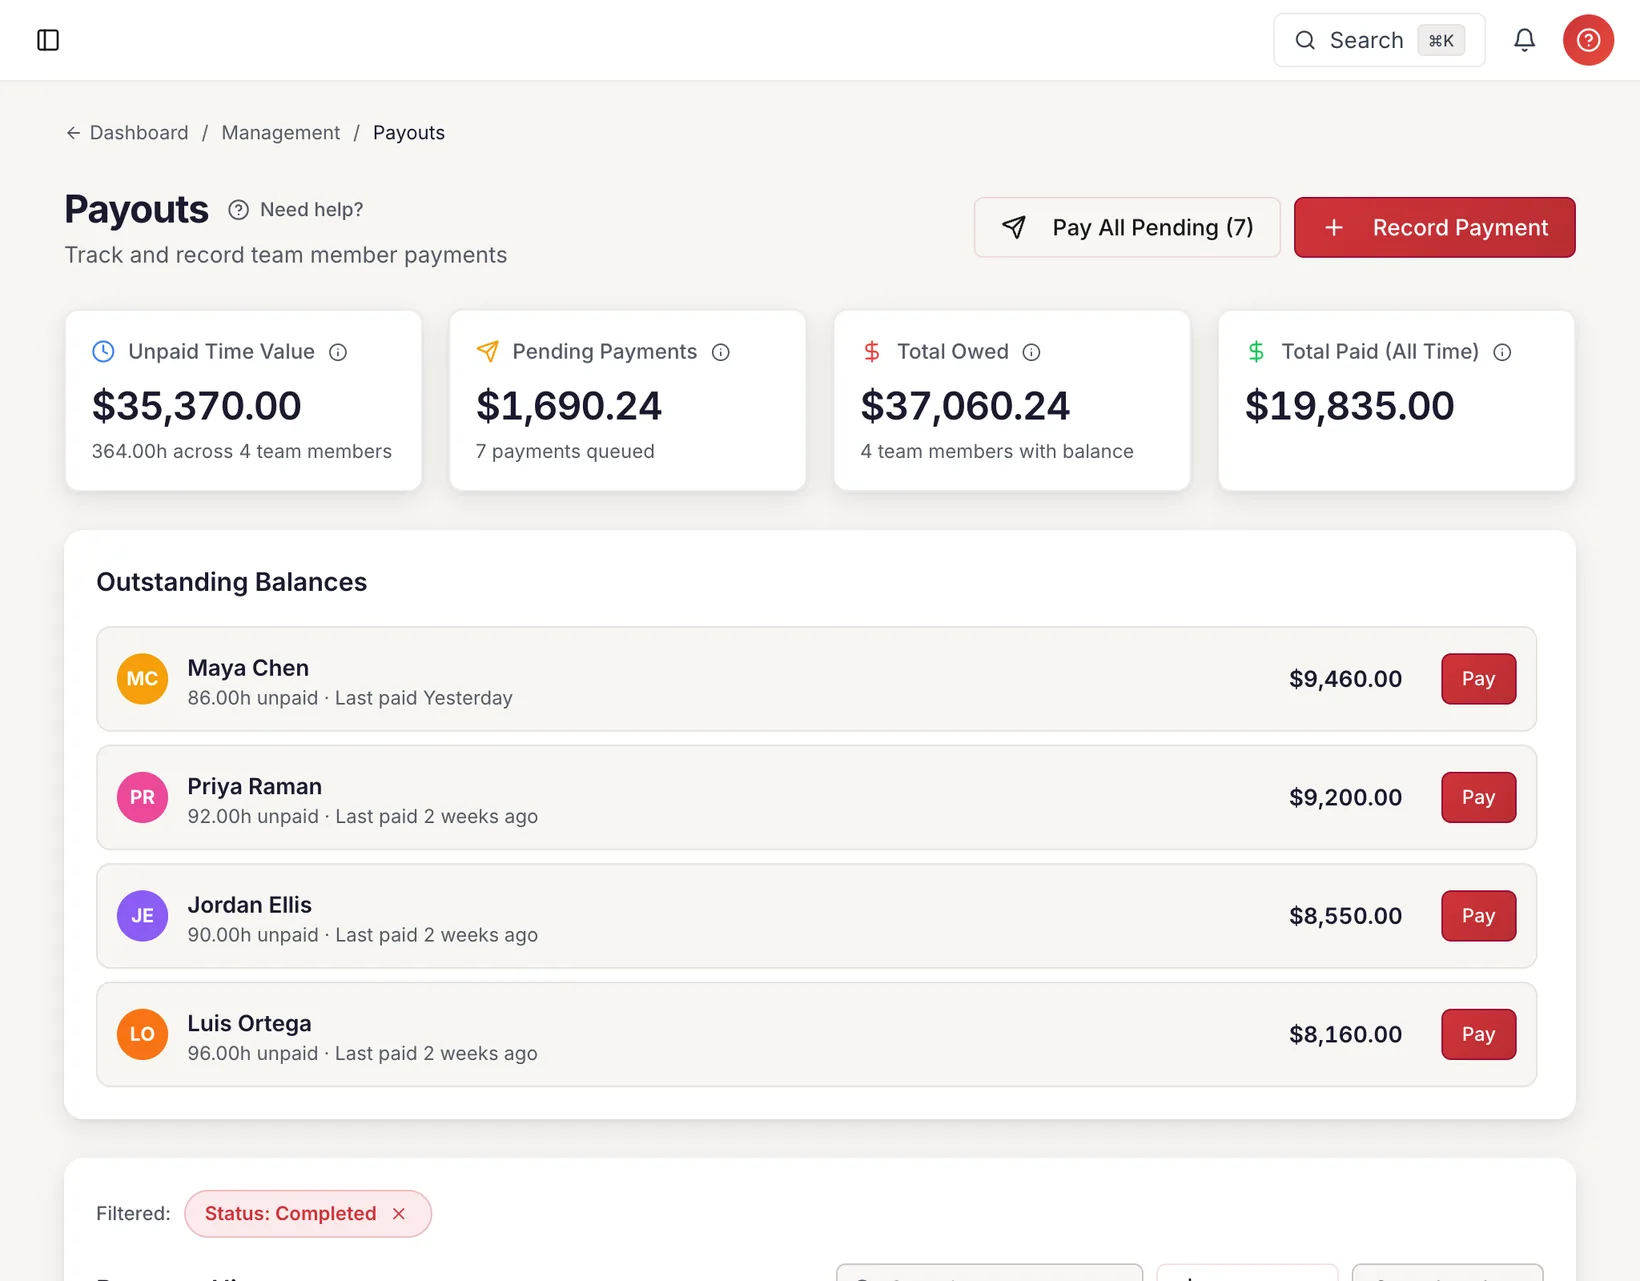Select the $1,690.24 pending amount
The height and width of the screenshot is (1281, 1640).
pyautogui.click(x=569, y=406)
